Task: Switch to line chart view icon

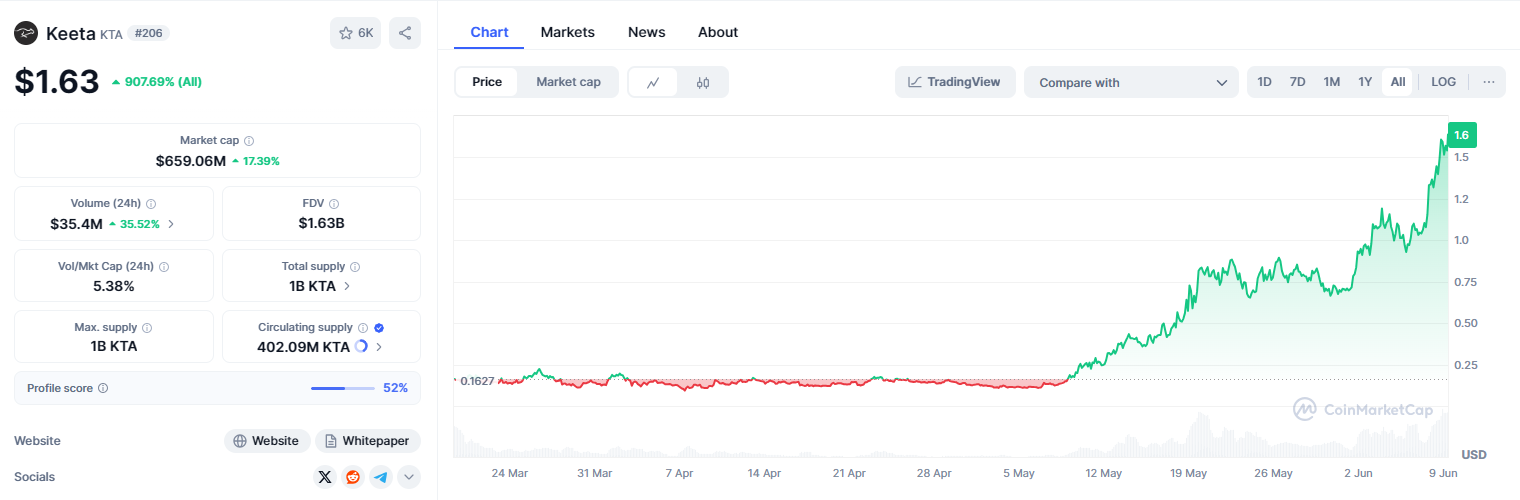Action: pos(653,82)
